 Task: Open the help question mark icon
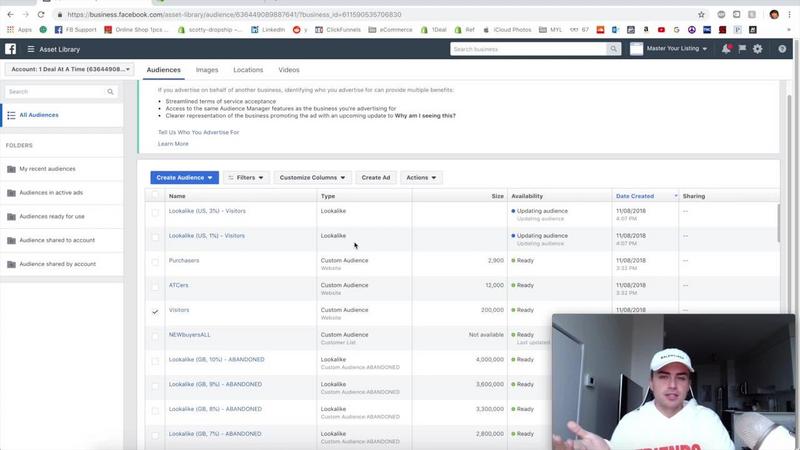(x=782, y=49)
